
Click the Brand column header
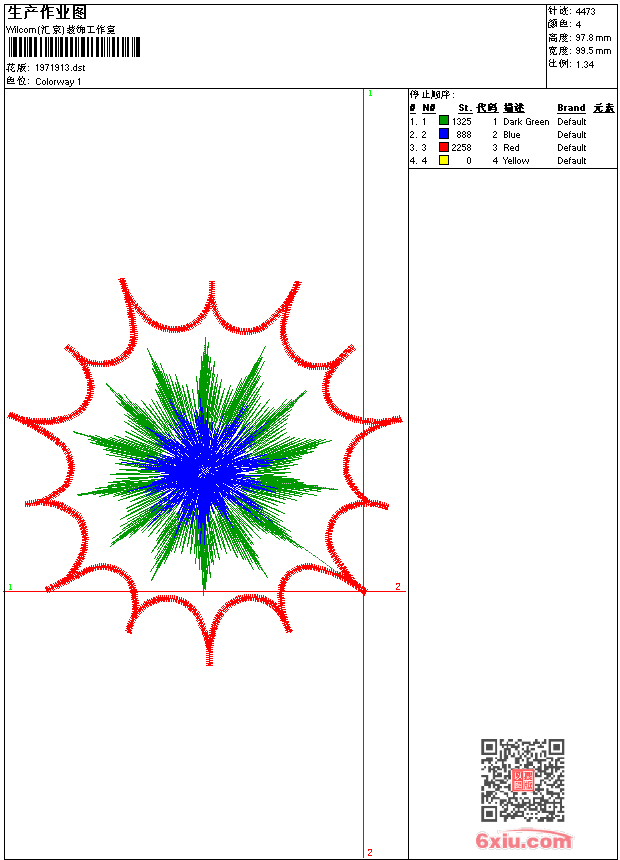(x=571, y=108)
